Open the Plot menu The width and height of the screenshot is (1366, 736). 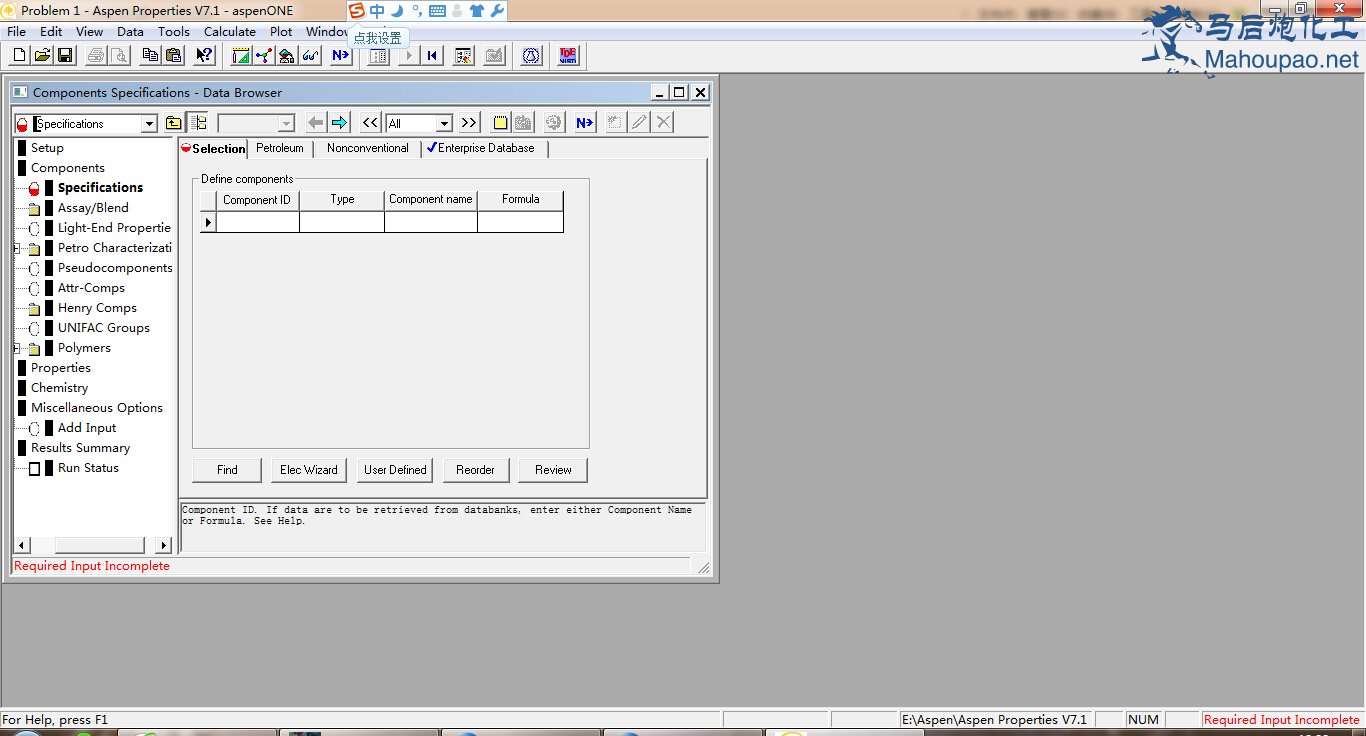pyautogui.click(x=281, y=31)
